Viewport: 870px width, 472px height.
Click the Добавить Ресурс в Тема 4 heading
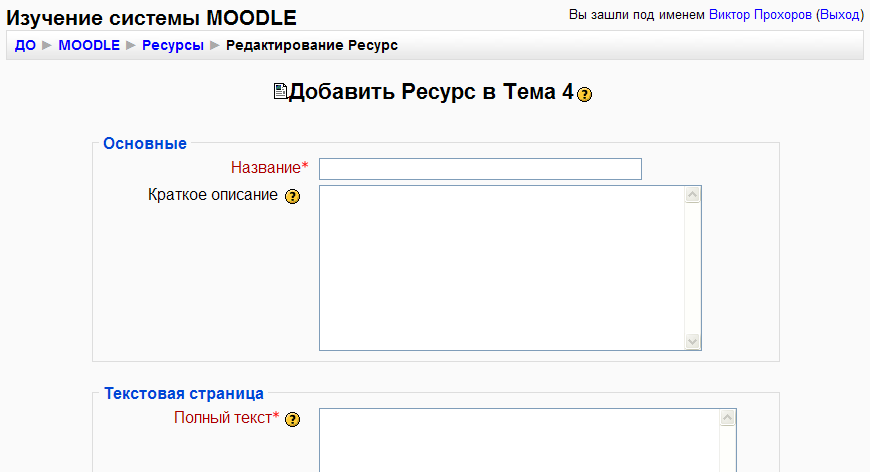pyautogui.click(x=431, y=92)
